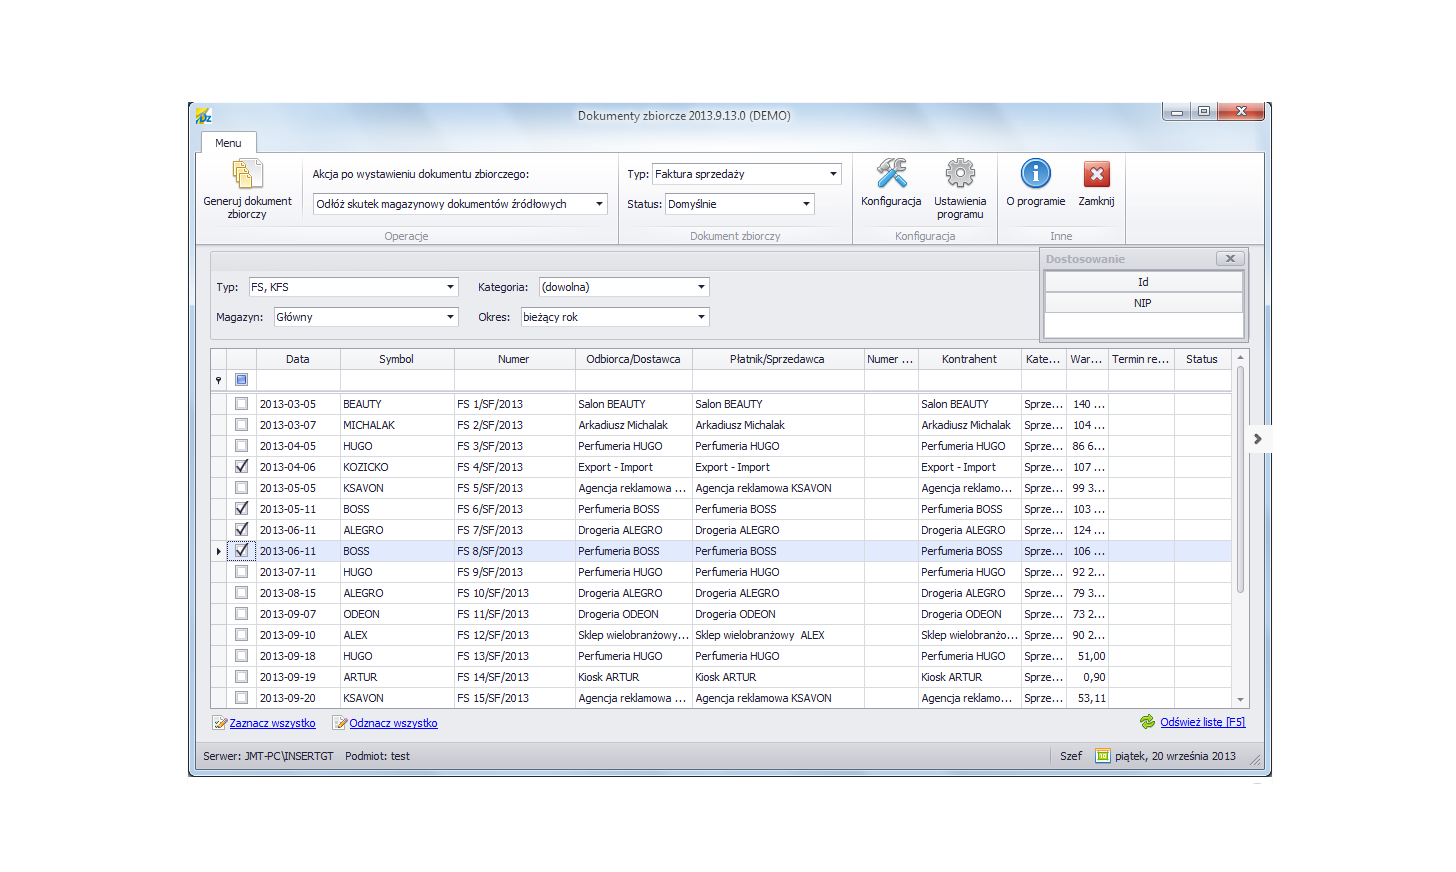Image resolution: width=1456 pixels, height=872 pixels.
Task: Check the row FS 2/SF/2013 checkbox
Action: coord(241,425)
